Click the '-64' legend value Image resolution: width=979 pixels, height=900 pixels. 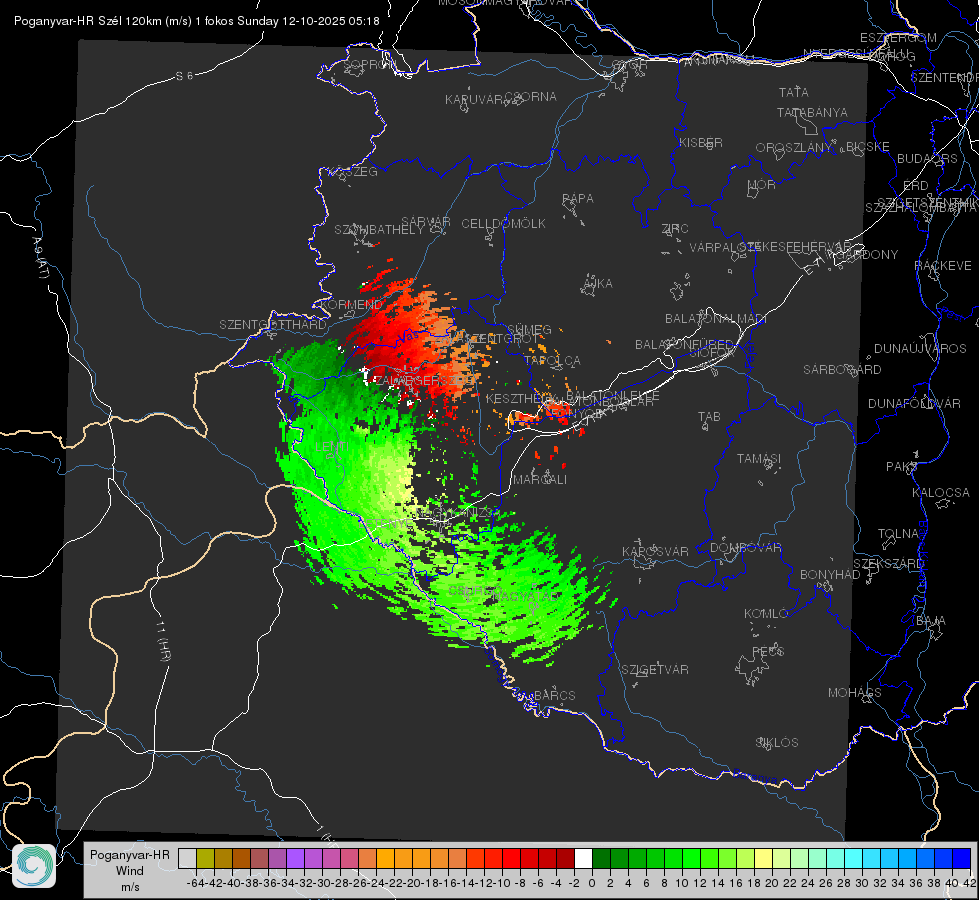[195, 883]
